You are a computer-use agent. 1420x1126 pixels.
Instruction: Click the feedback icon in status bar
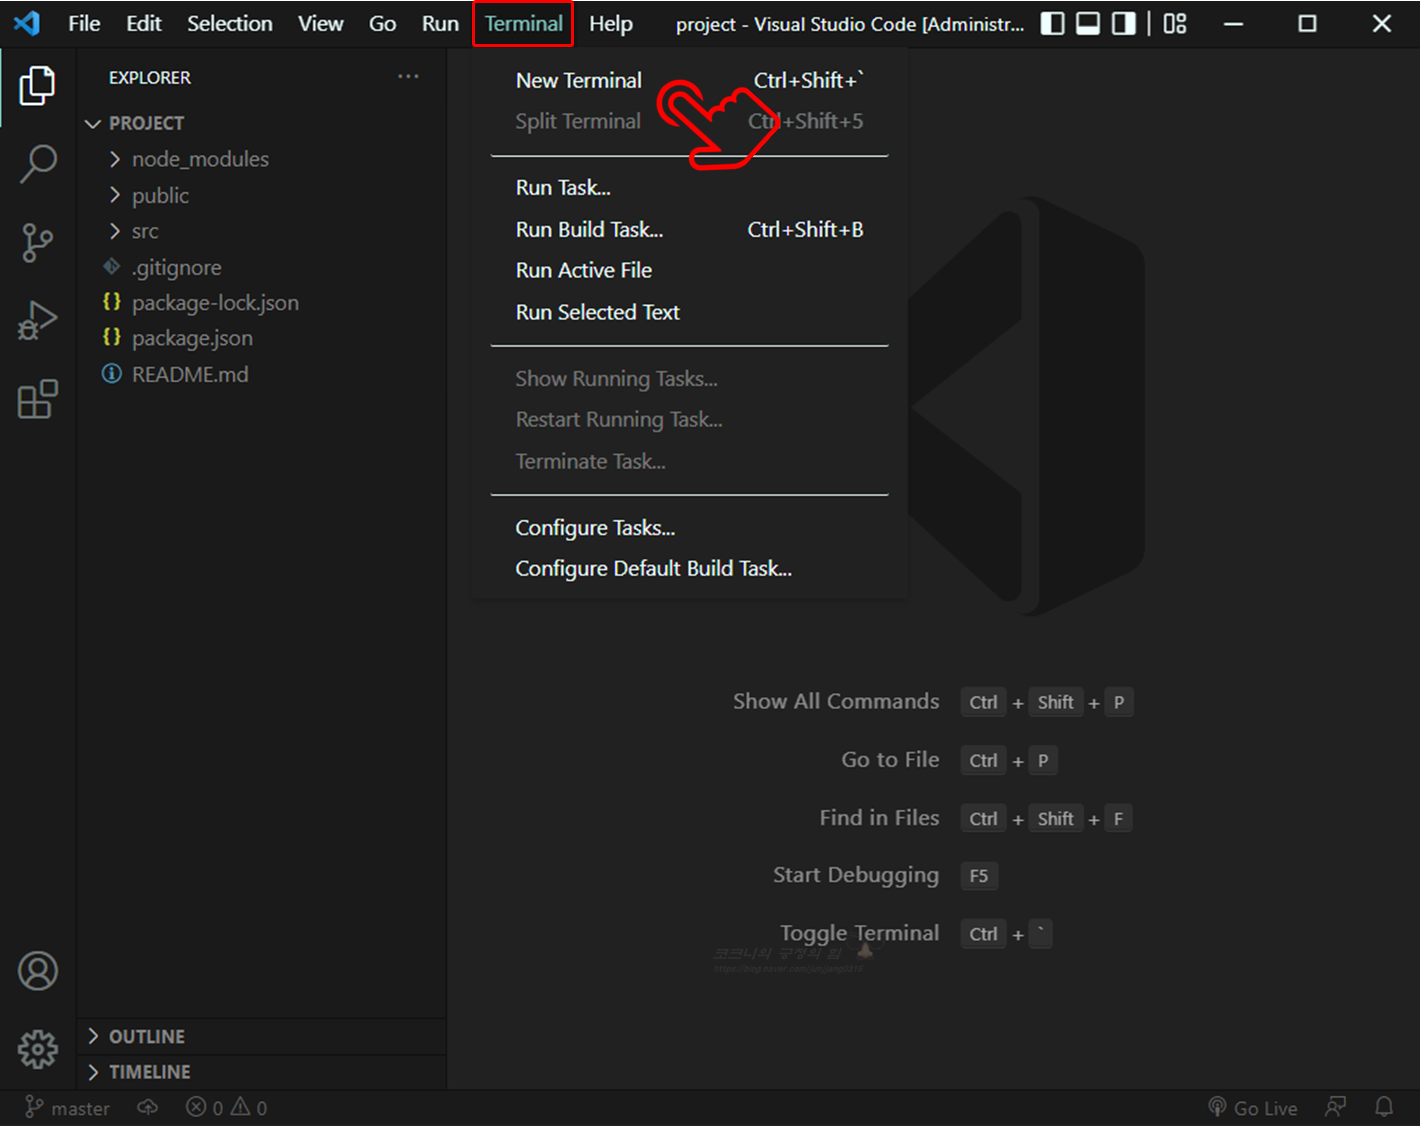point(1335,1107)
